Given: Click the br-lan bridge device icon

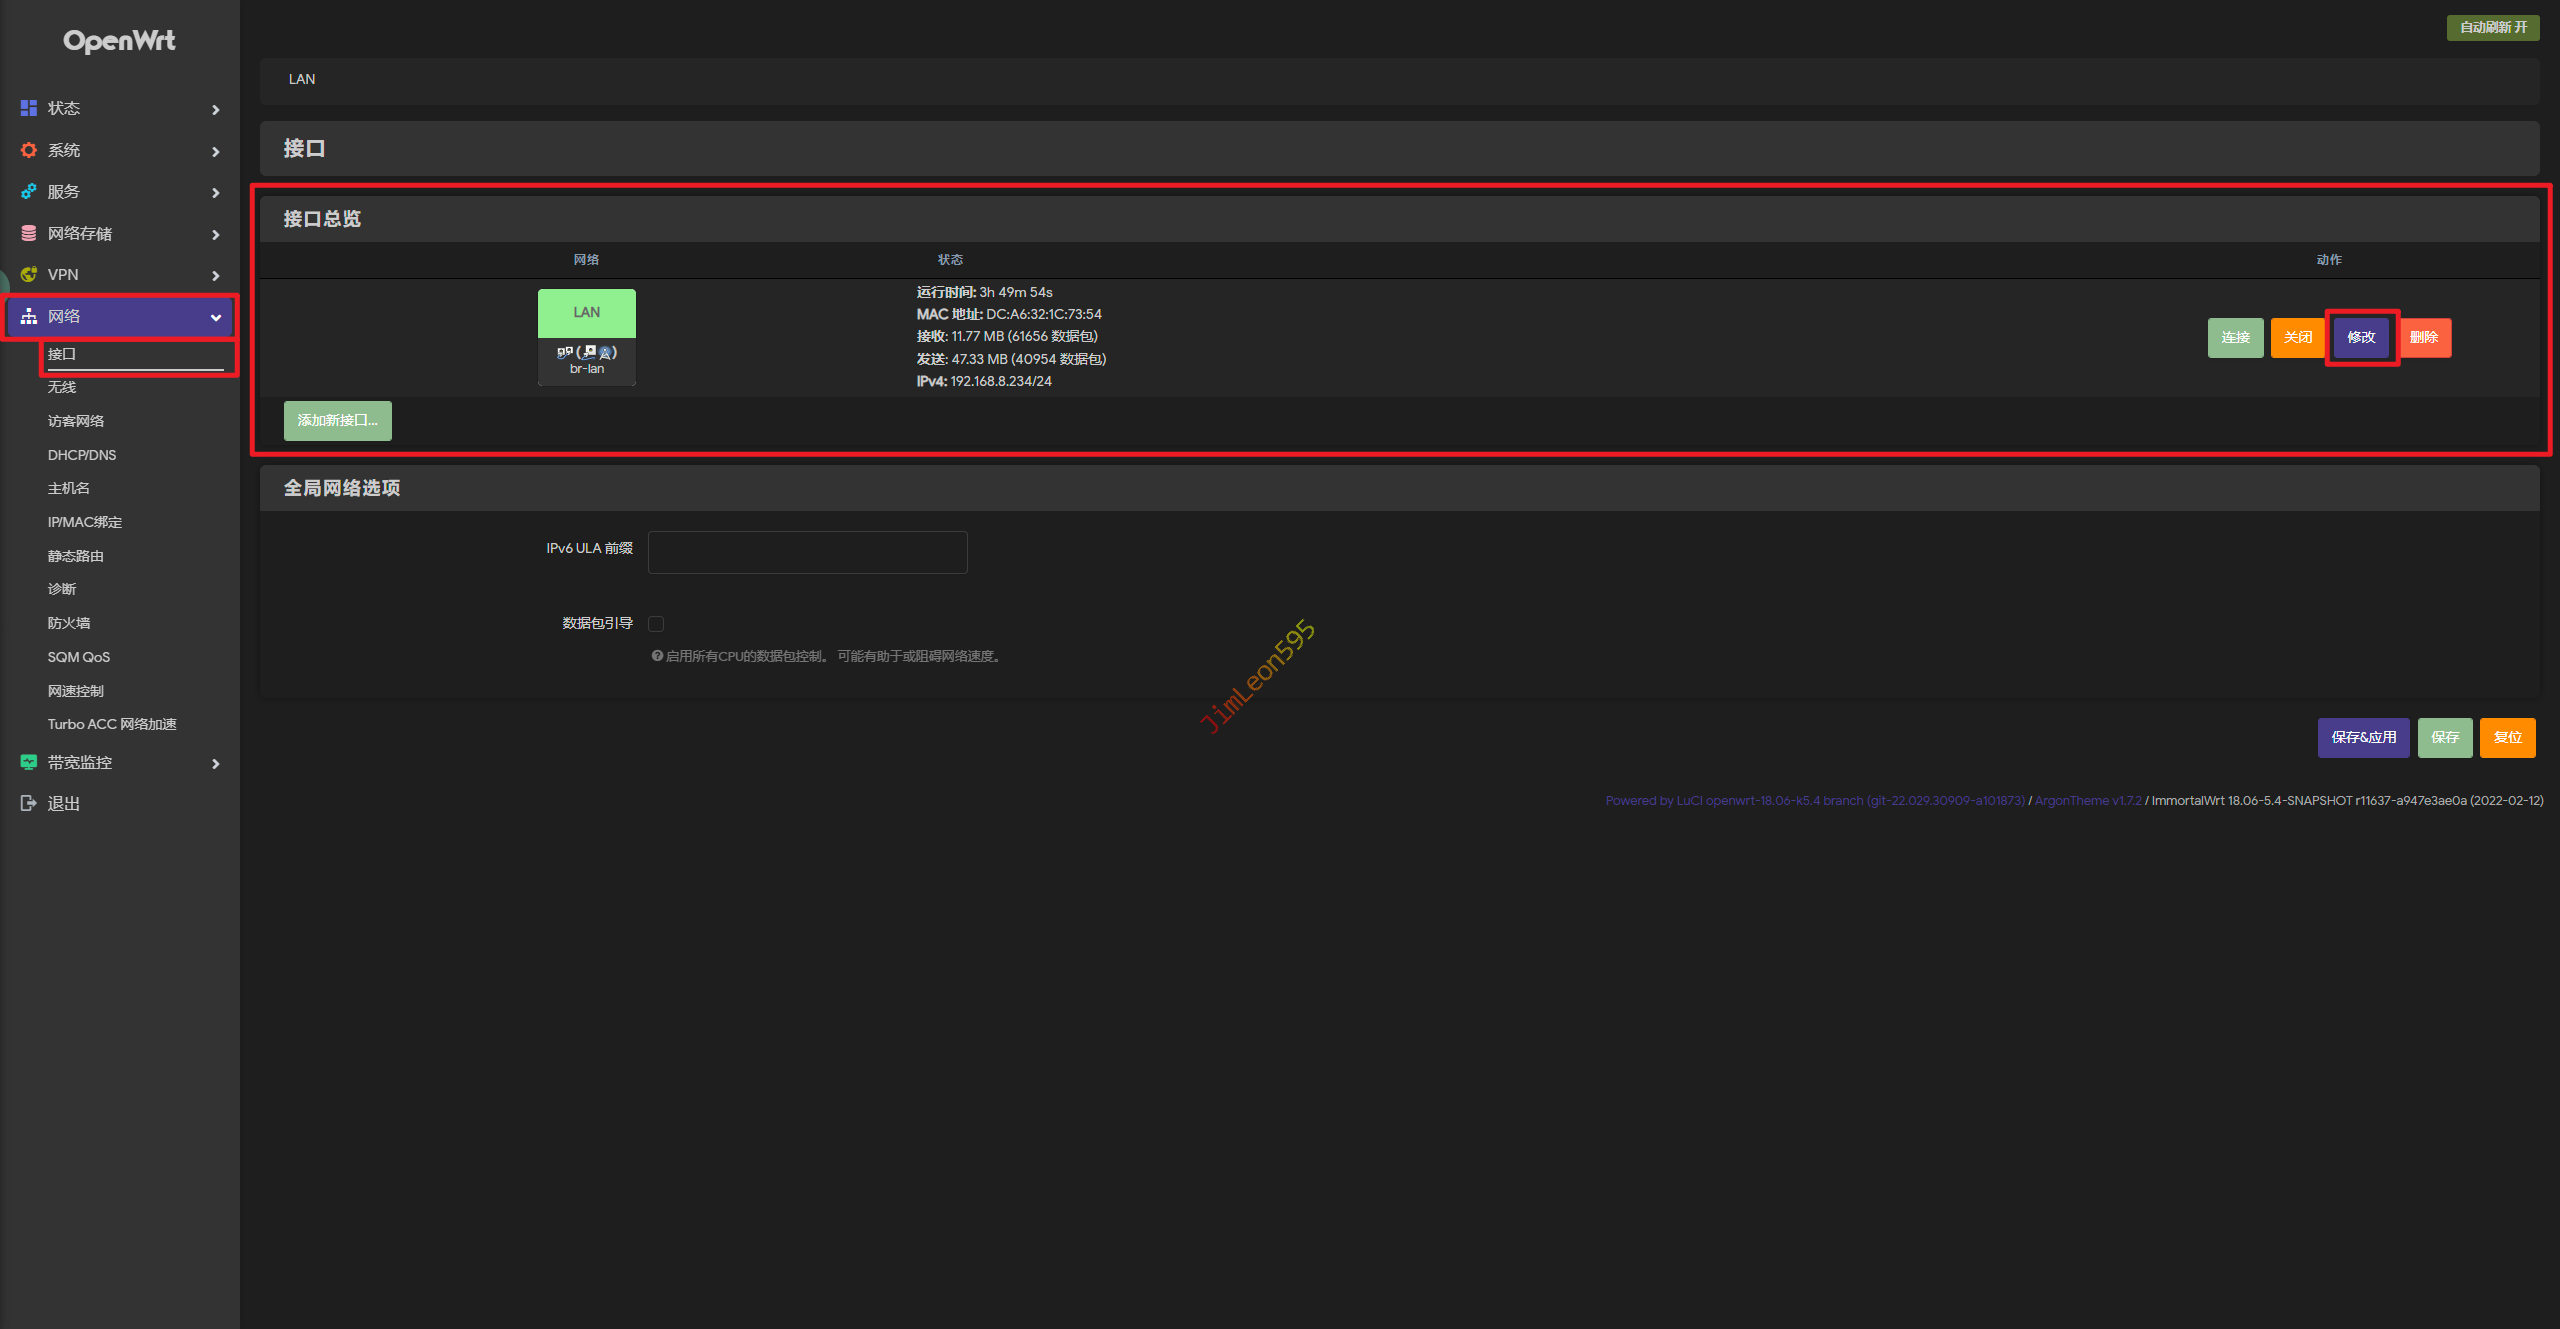Looking at the screenshot, I should (565, 352).
